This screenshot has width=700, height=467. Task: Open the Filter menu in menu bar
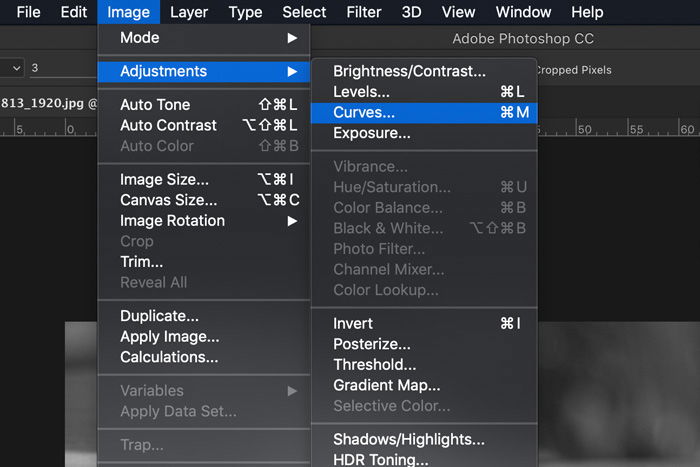(363, 12)
